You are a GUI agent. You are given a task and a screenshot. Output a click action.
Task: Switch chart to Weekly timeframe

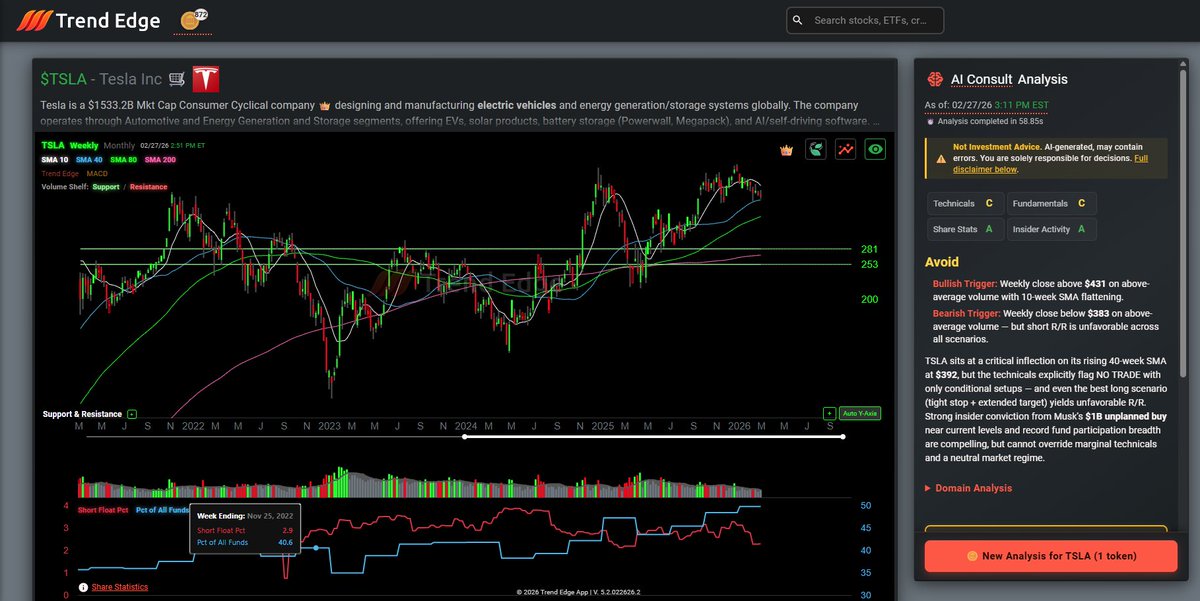coord(84,146)
